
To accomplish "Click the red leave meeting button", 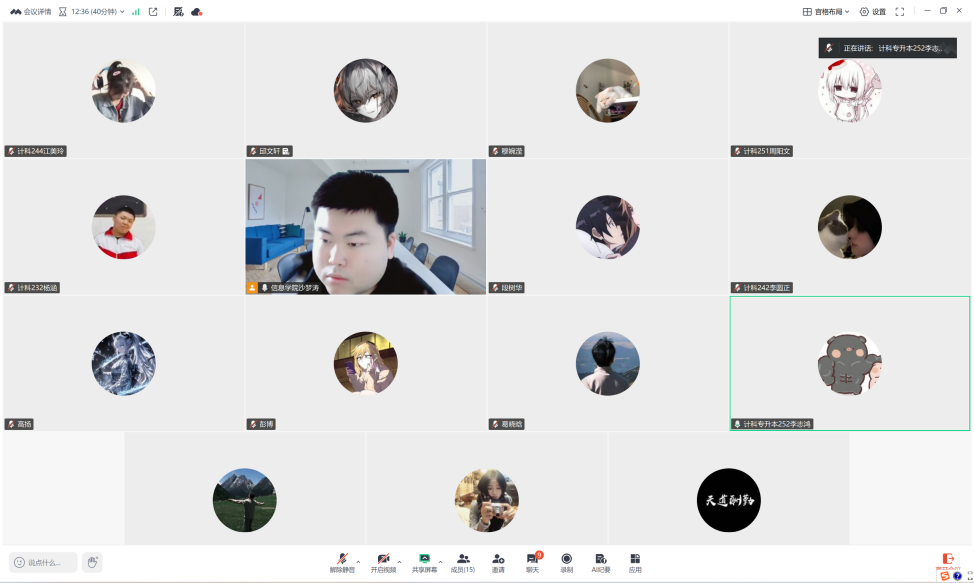I will (x=948, y=559).
